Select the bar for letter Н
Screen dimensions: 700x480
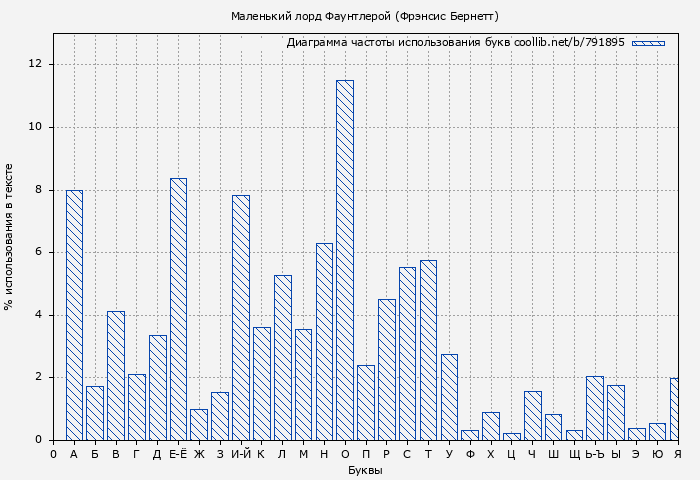click(324, 341)
